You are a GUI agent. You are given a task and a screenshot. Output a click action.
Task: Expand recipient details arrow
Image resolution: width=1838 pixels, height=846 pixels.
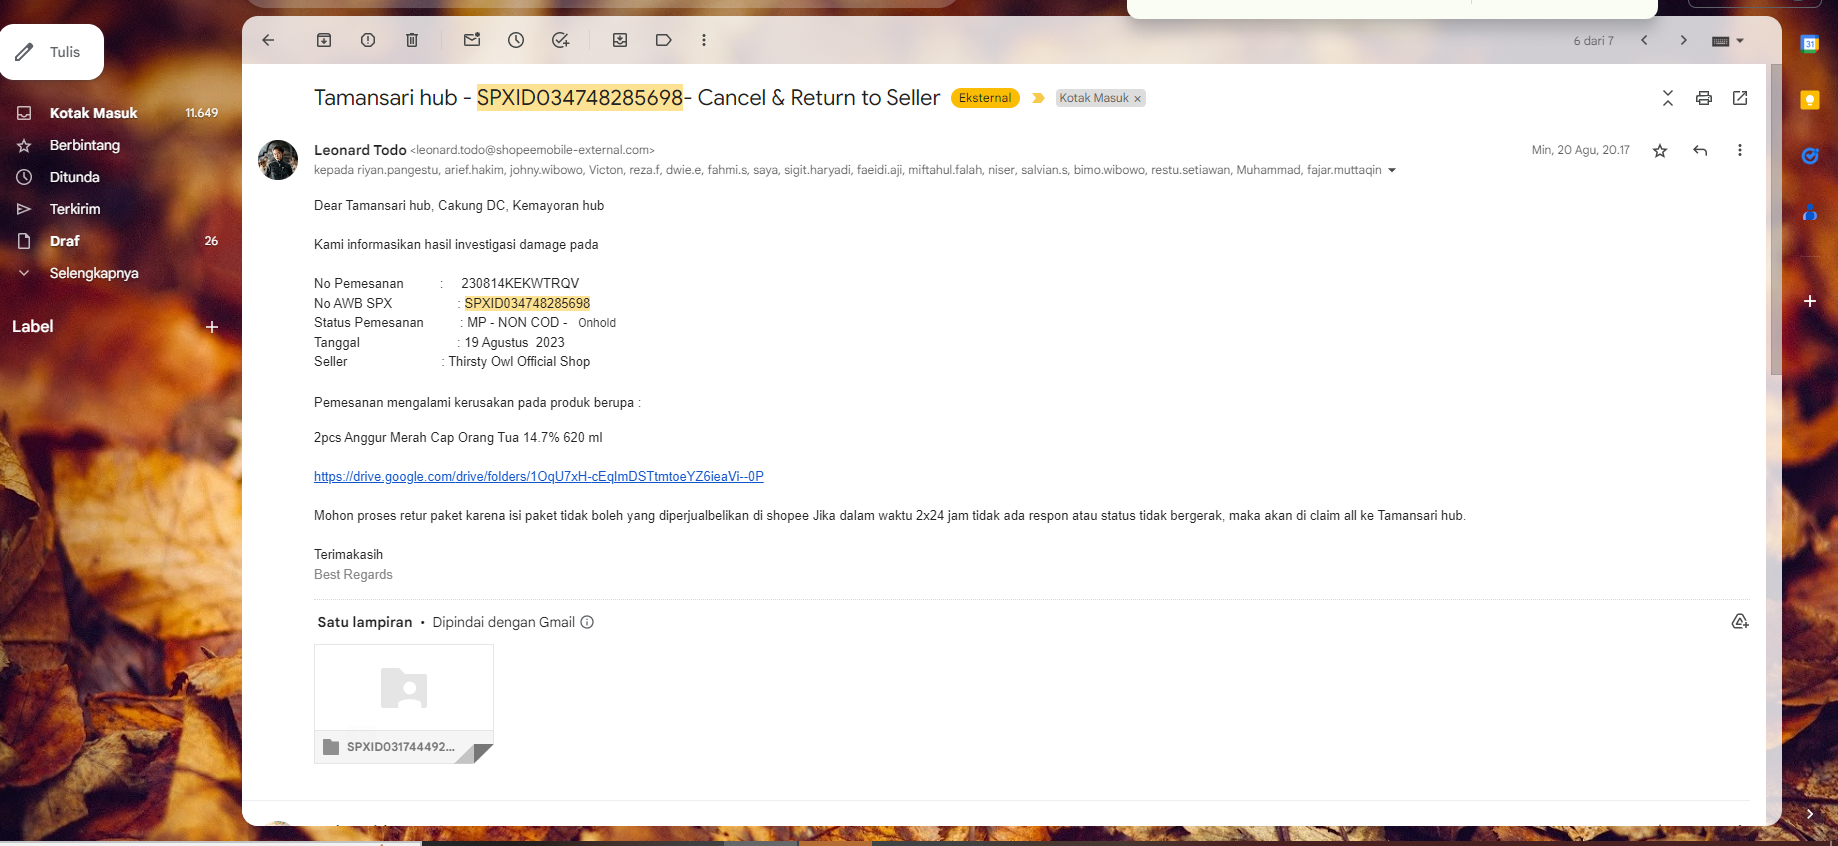click(1391, 170)
